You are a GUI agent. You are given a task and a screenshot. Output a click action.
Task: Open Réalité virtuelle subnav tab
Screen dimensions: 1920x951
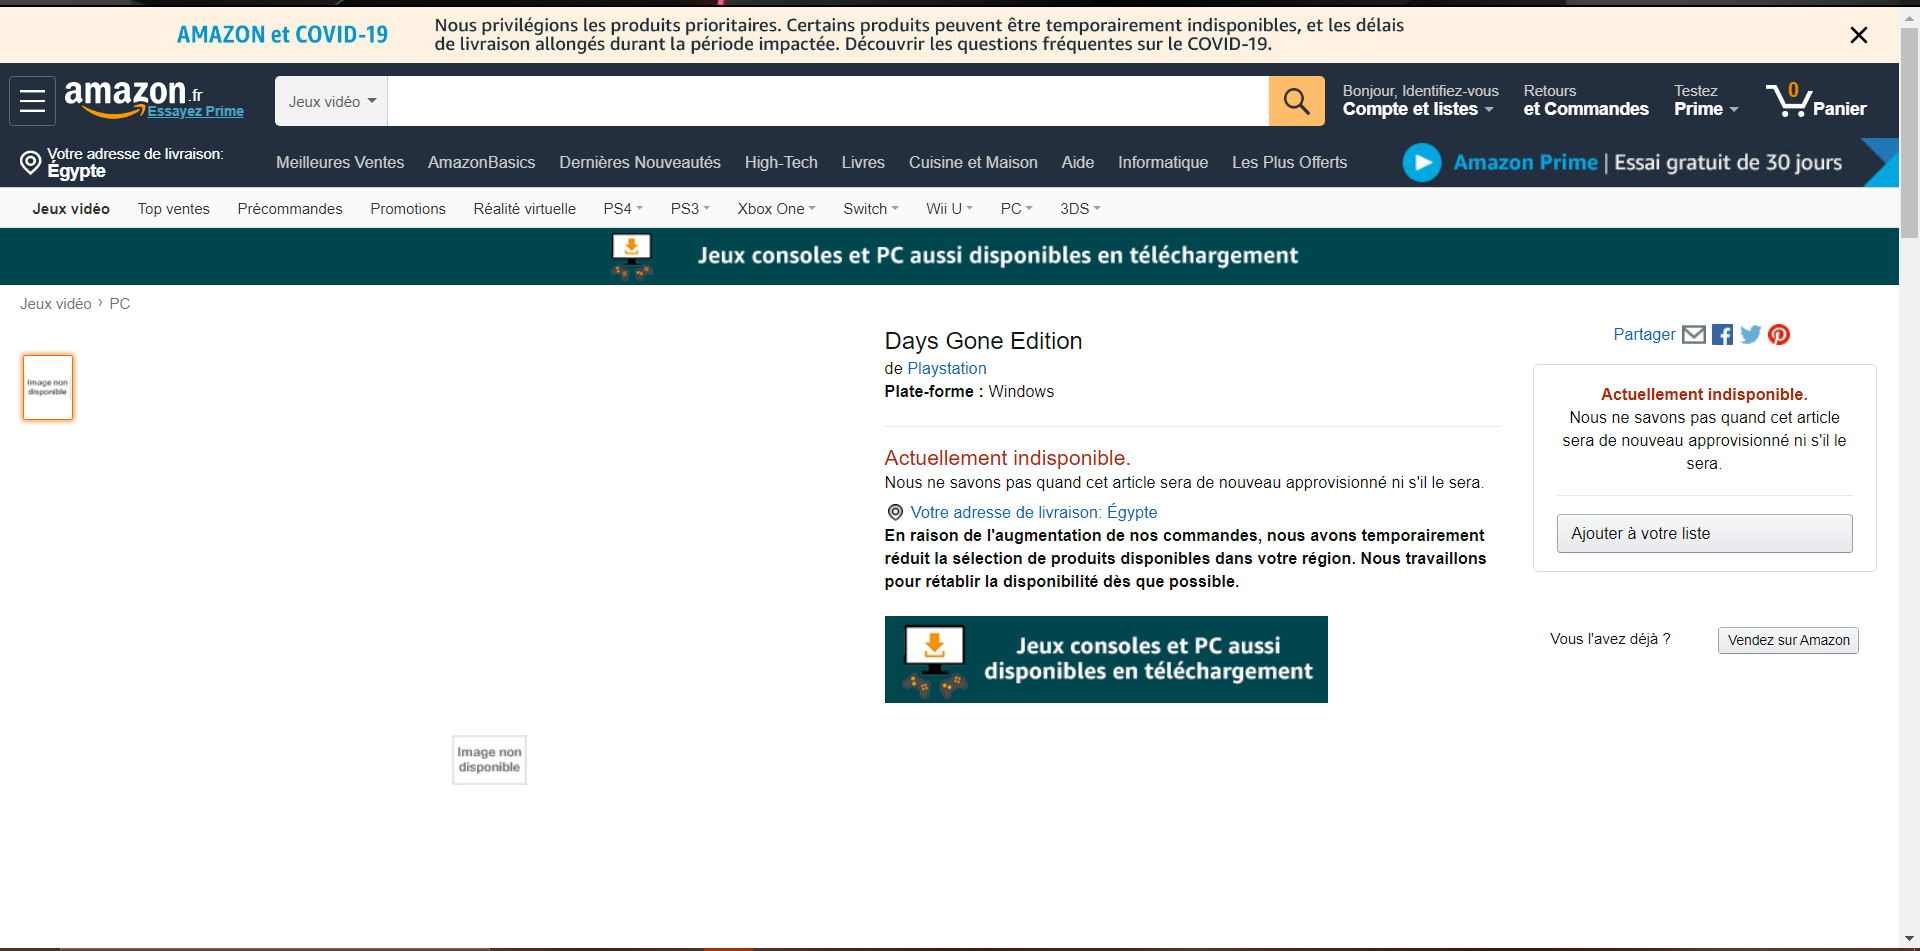[525, 208]
